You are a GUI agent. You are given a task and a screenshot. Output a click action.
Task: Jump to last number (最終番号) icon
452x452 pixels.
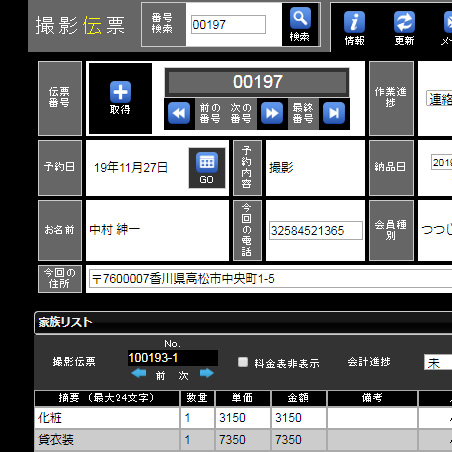334,113
